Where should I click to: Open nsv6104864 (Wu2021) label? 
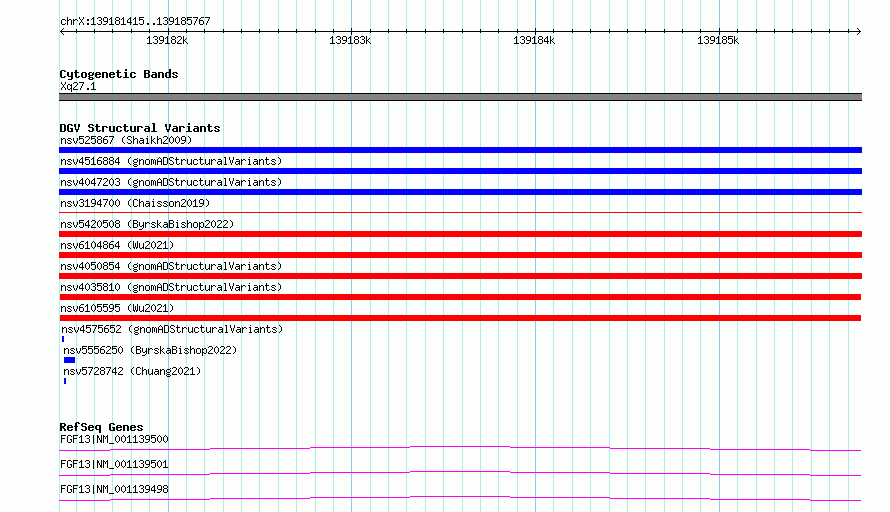pos(117,245)
